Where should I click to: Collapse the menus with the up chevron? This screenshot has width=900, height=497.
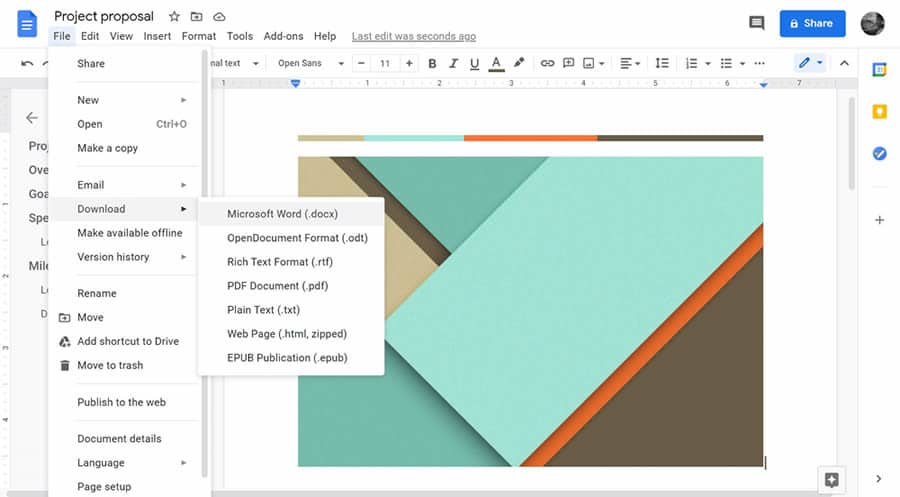844,63
